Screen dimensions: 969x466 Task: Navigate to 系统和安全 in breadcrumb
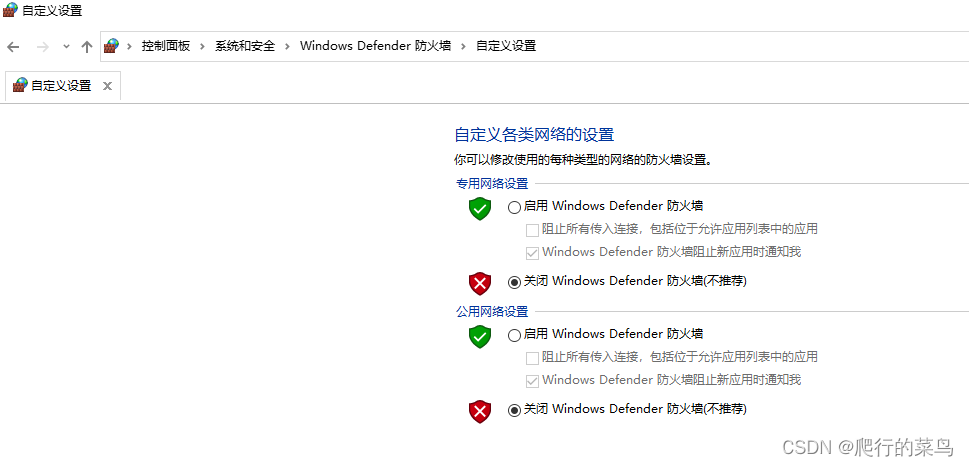245,46
